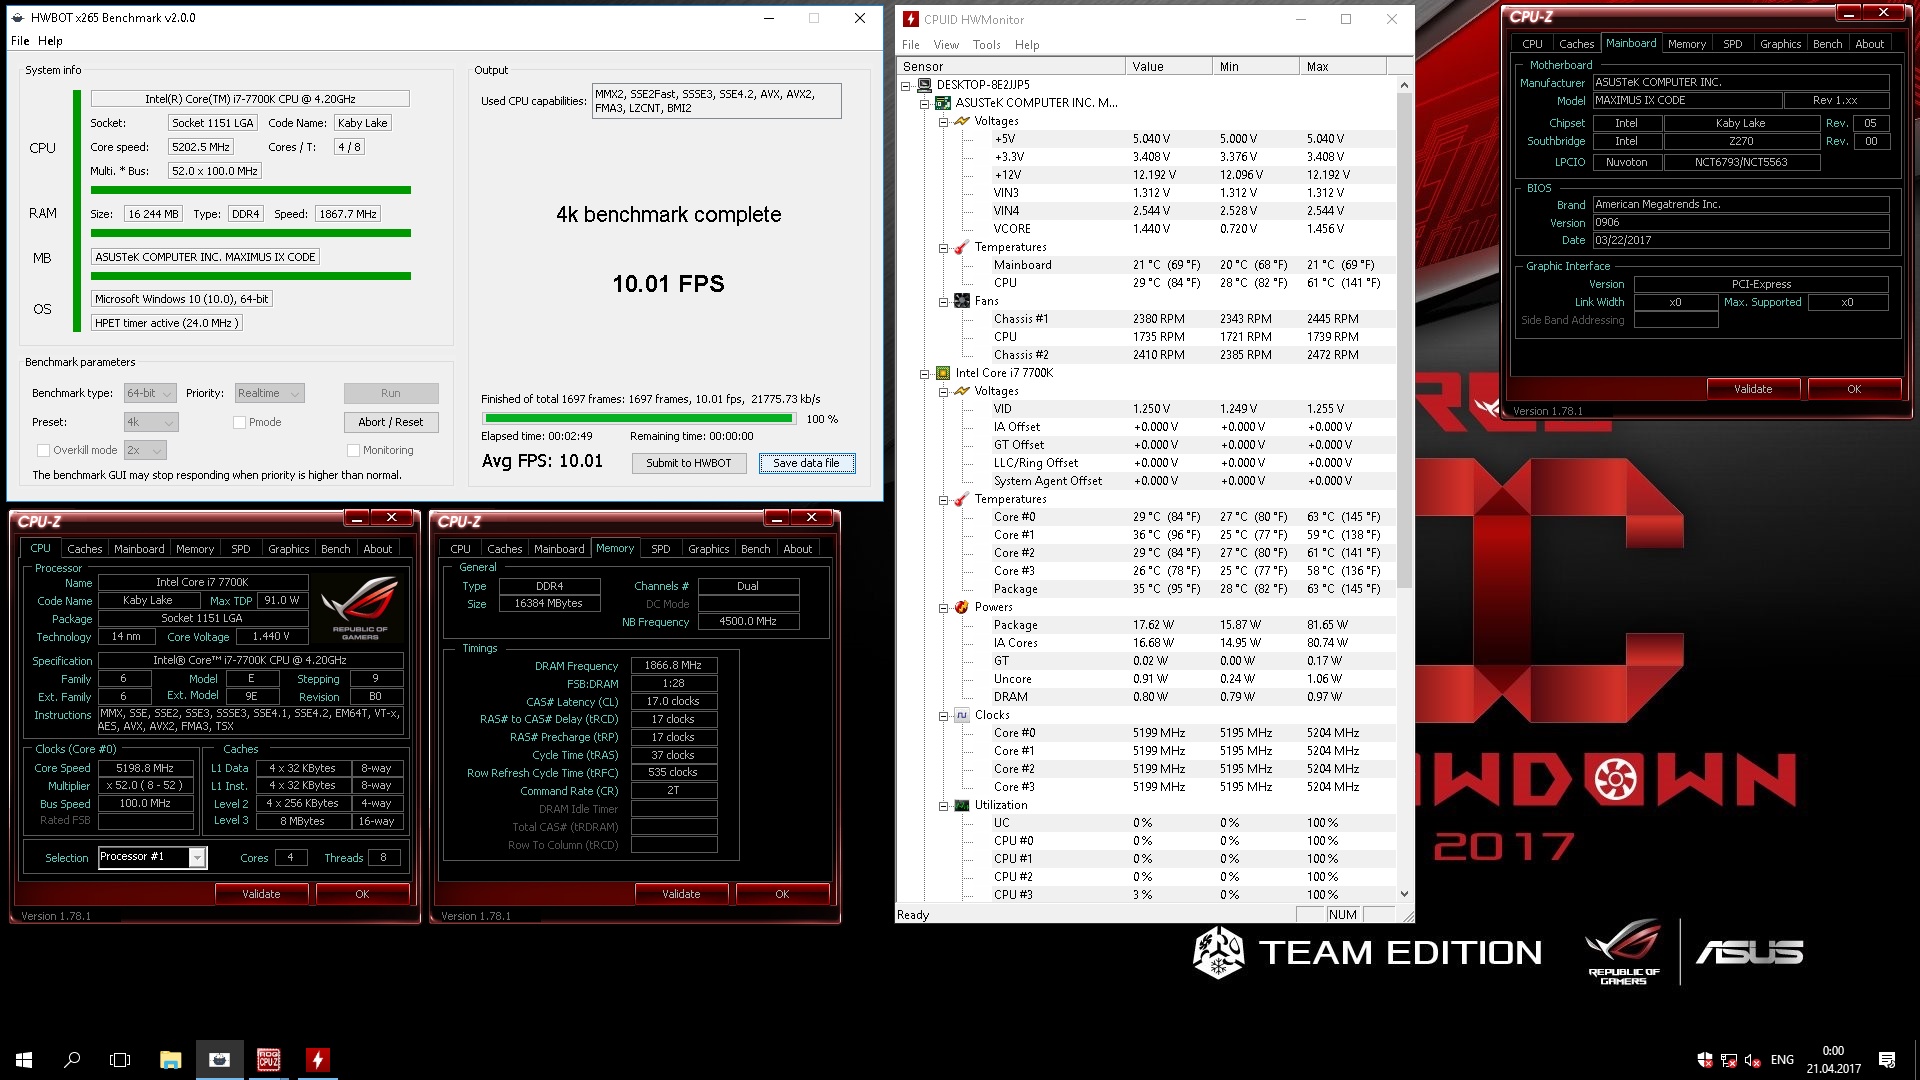
Task: Click the Powers section flame icon
Action: click(x=962, y=607)
